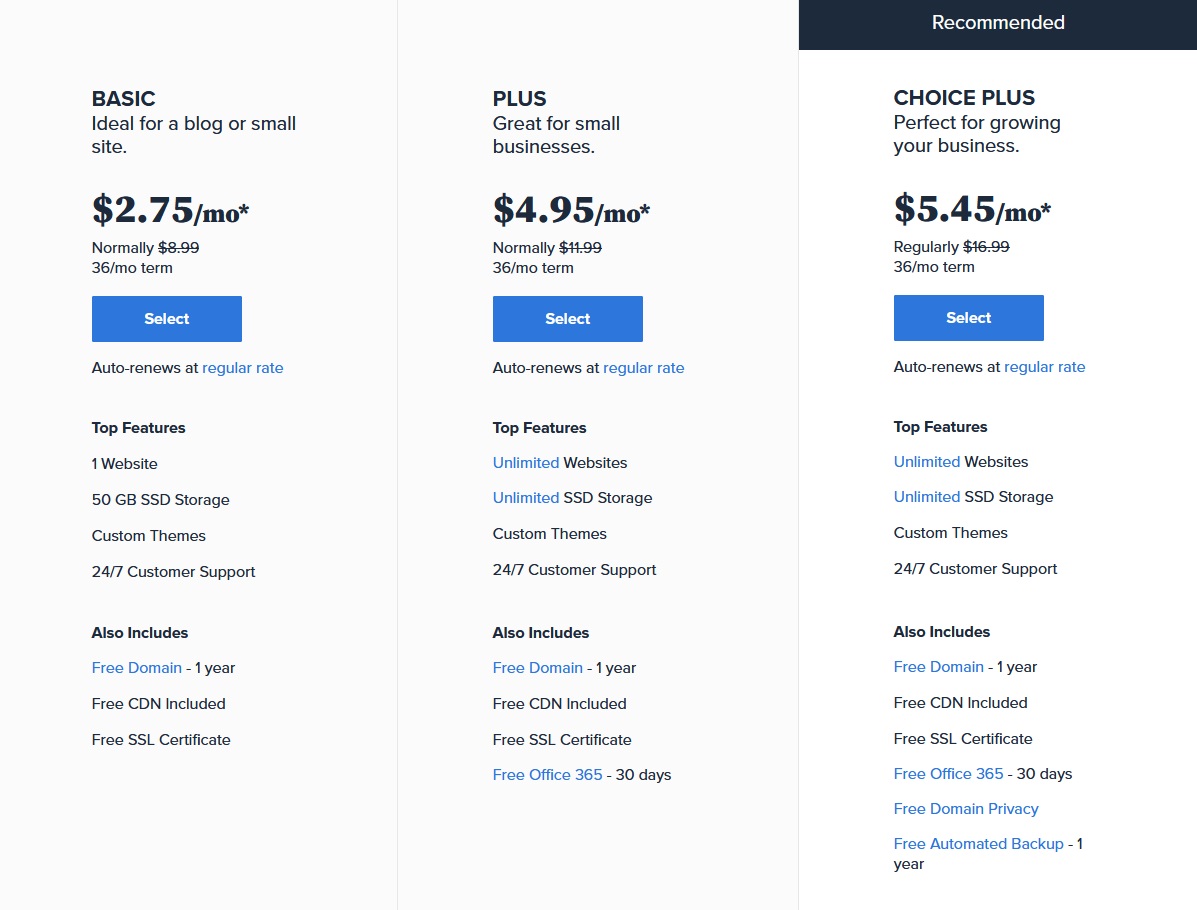Click Unlimited Websites link in Choice Plus plan
1197x910 pixels.
point(926,462)
